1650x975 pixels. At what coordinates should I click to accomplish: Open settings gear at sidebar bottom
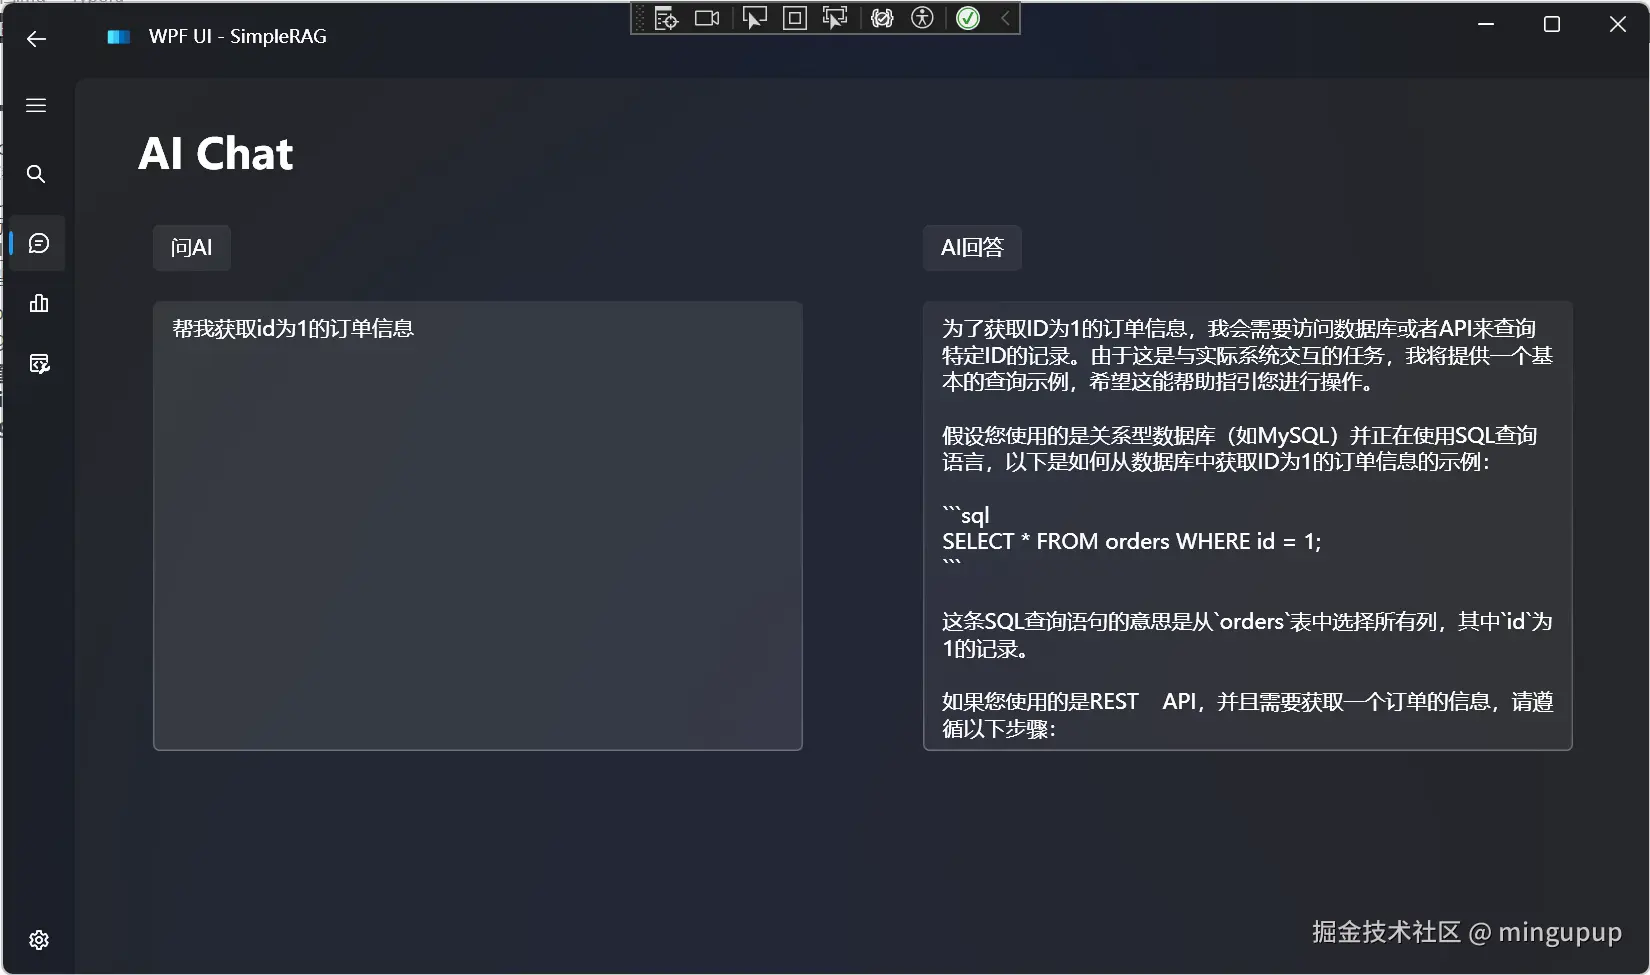(x=39, y=940)
